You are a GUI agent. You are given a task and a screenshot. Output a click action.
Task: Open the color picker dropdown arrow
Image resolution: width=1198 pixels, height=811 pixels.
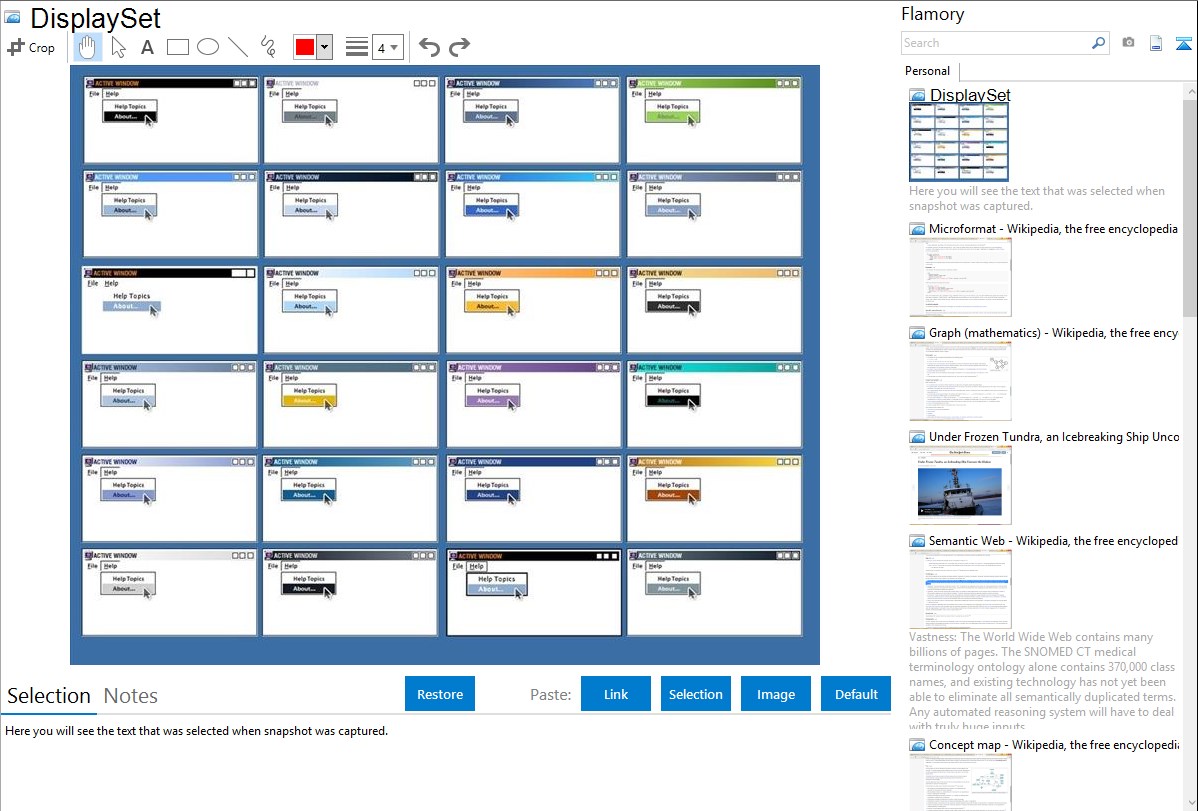(x=324, y=47)
